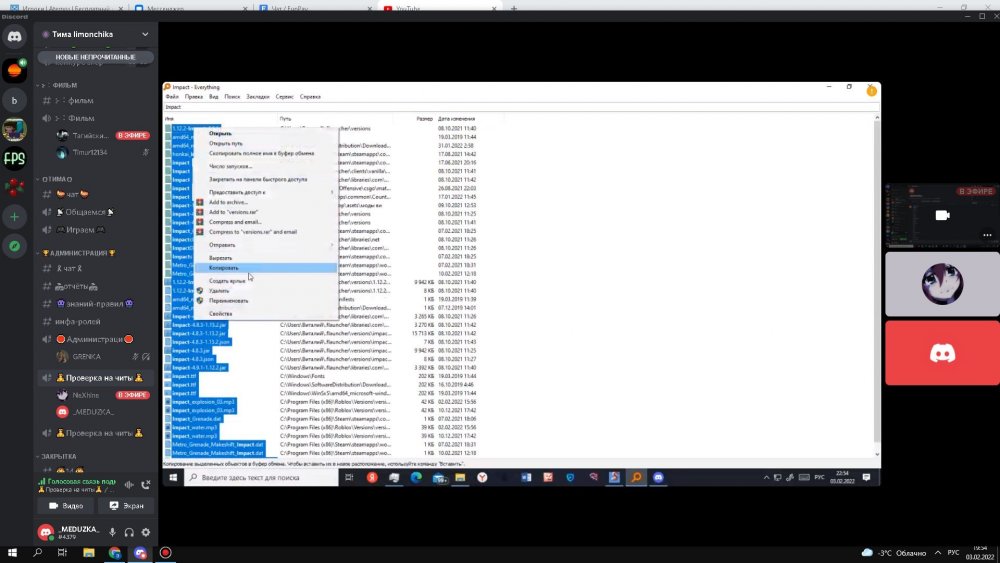Open more options on the stream tile
This screenshot has width=1000, height=563.
point(987,235)
